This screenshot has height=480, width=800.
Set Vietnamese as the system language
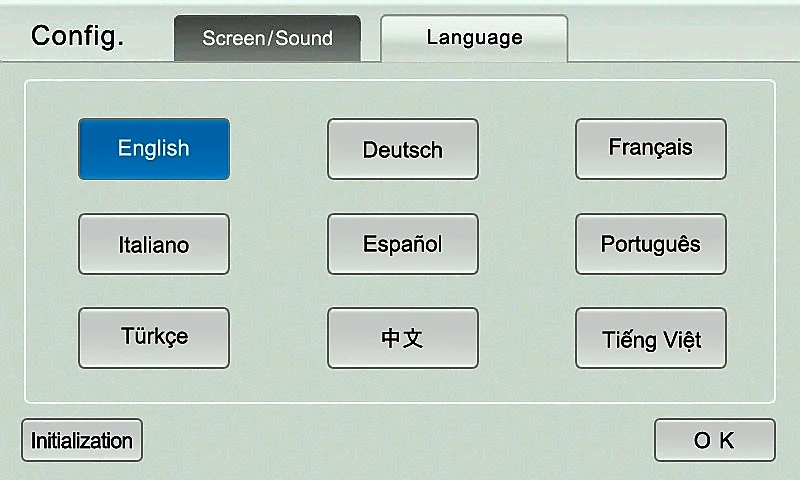pyautogui.click(x=651, y=338)
